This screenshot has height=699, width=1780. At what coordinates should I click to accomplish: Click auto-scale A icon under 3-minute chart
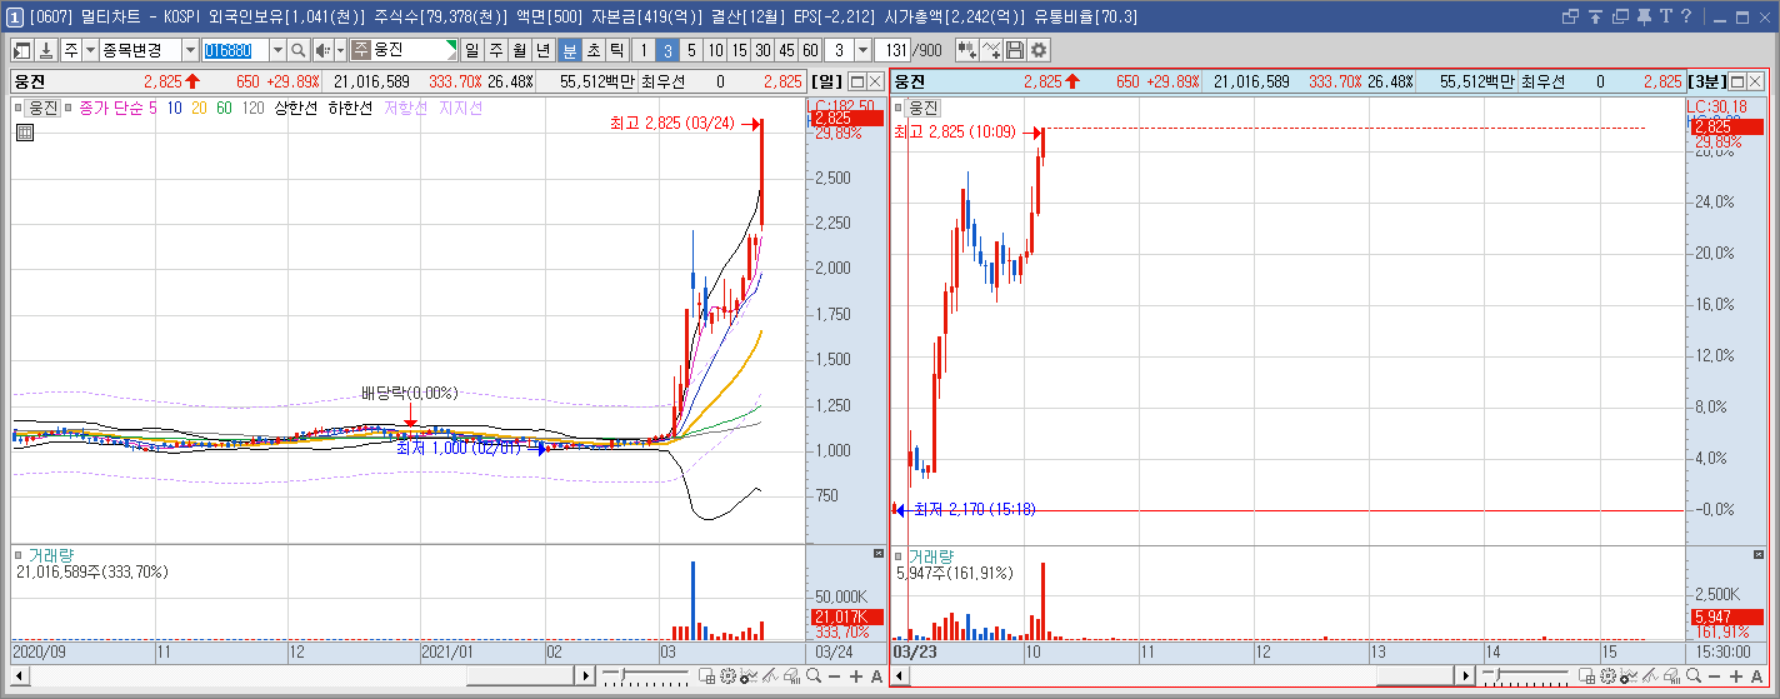pyautogui.click(x=1757, y=677)
